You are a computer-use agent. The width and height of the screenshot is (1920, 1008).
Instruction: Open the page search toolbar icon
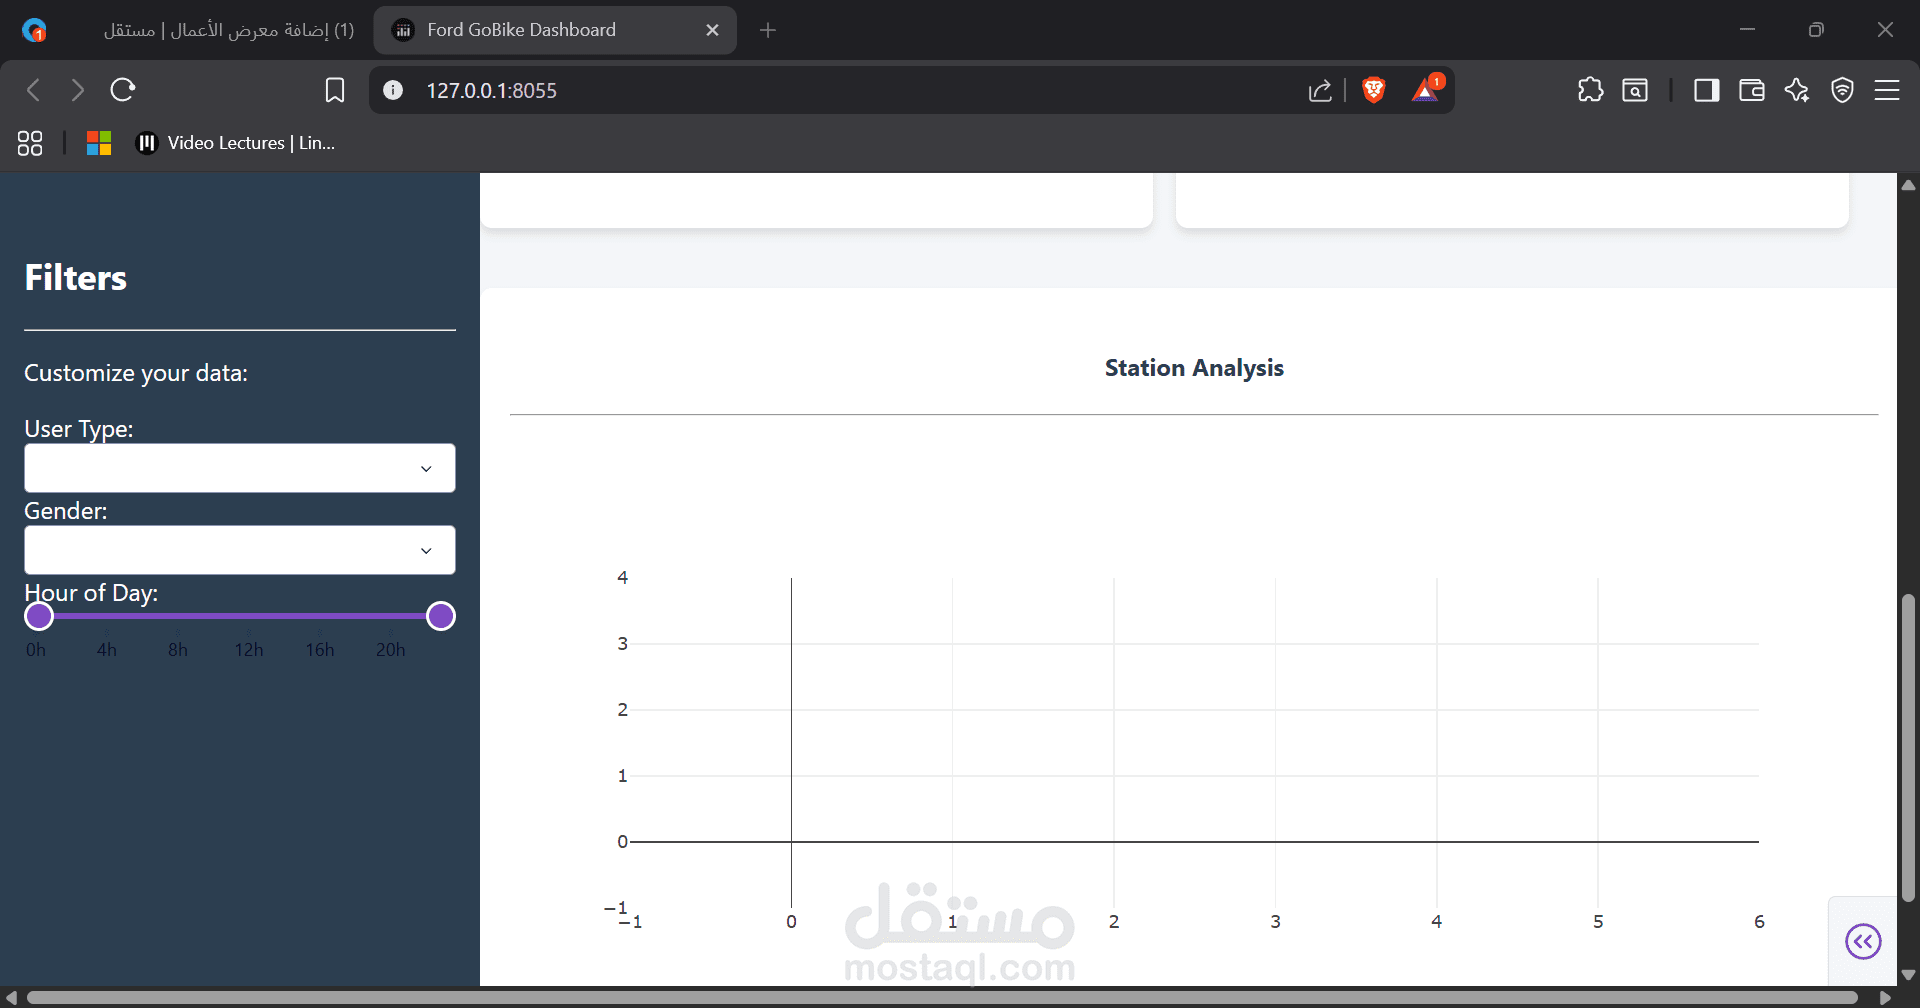tap(1635, 90)
